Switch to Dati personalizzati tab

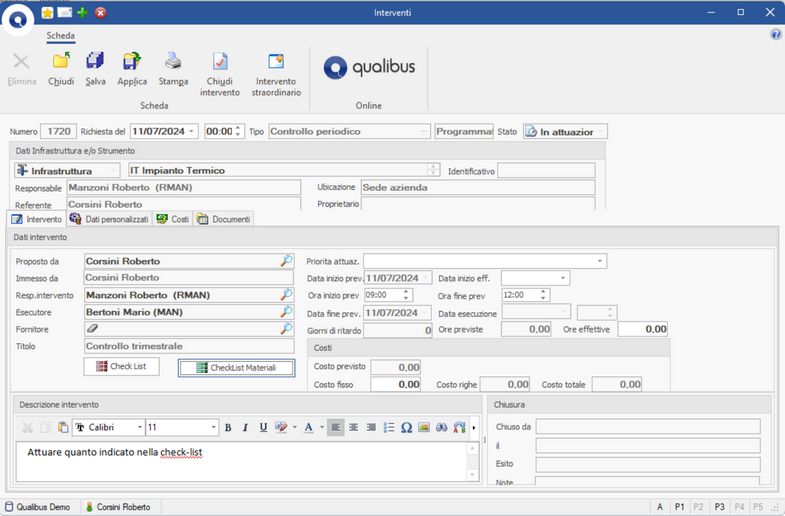click(109, 219)
